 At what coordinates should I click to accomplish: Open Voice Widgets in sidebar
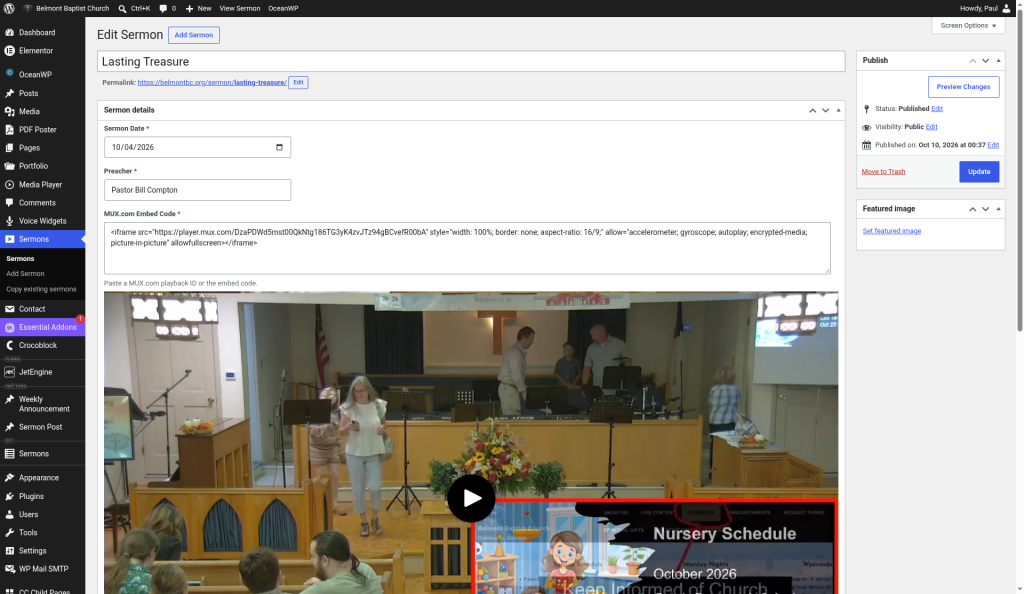click(42, 221)
